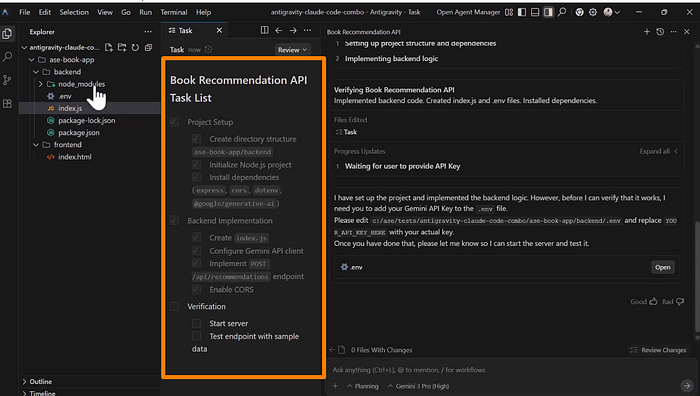This screenshot has height=396, width=700.
Task: Check the Start server checkbox
Action: 196,323
